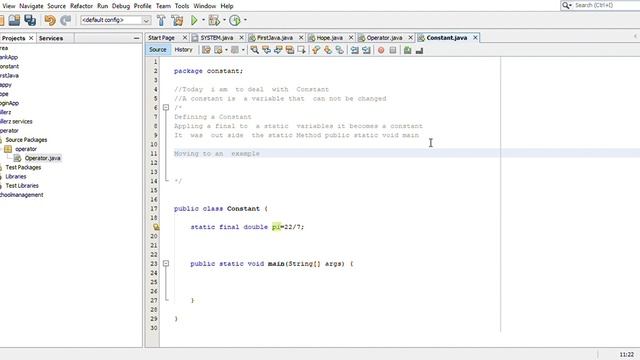The image size is (640, 360).
Task: Click the Shift Line Left icon
Action: pos(354,50)
